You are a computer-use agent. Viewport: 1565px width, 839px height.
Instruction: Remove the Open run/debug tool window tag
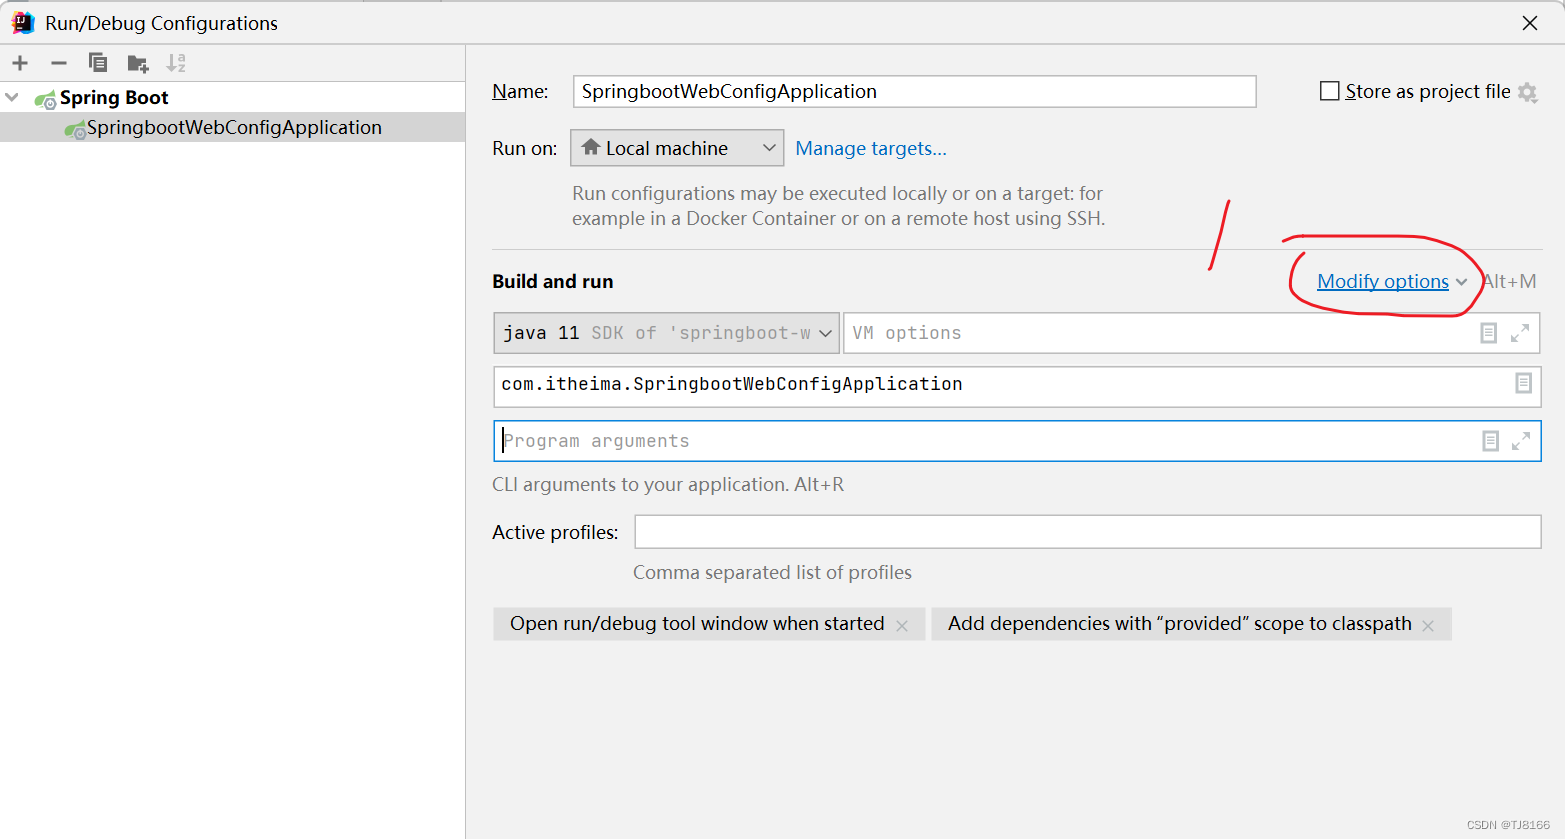pyautogui.click(x=902, y=624)
